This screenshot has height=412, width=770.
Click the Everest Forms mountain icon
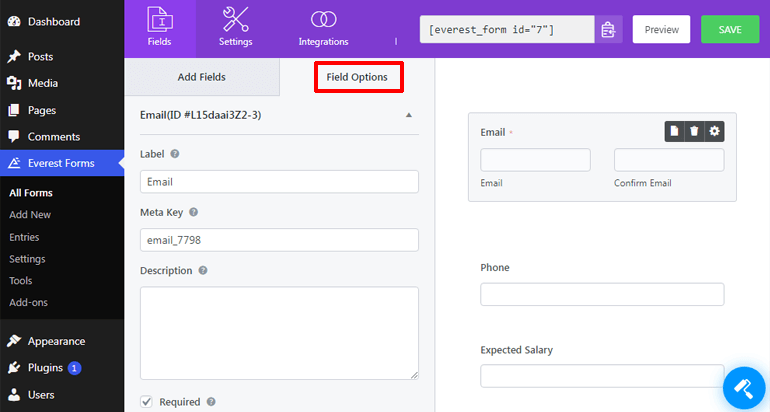pos(14,163)
